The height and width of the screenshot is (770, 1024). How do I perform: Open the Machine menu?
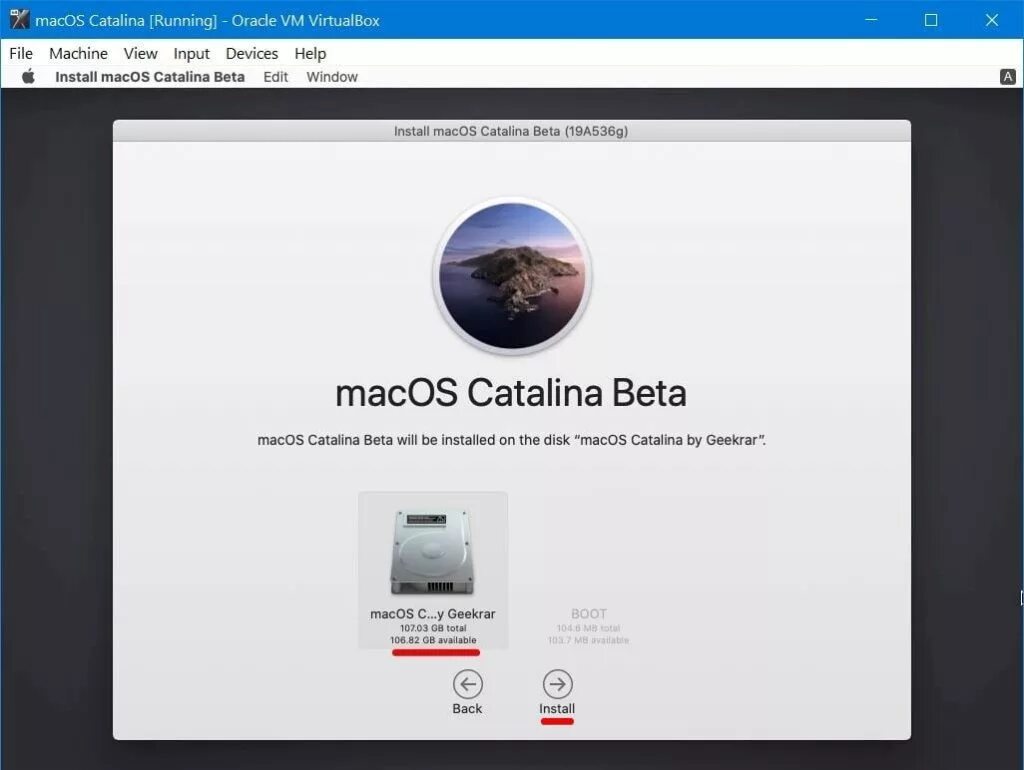pos(78,54)
